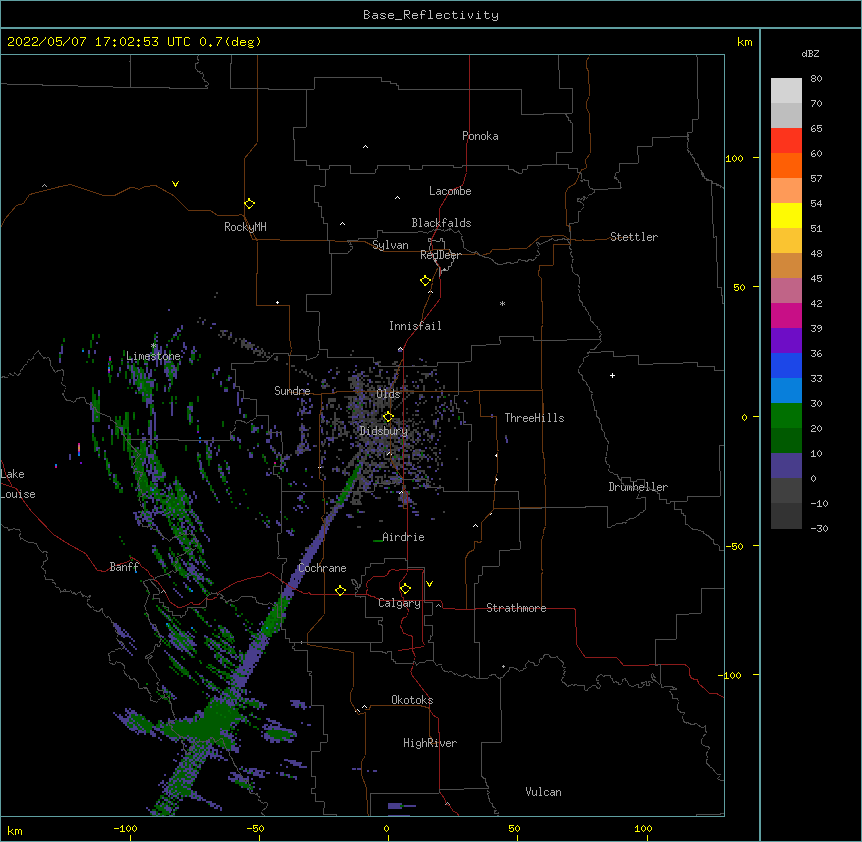
Task: Click the 0 label on the bottom axis
Action: [x=386, y=828]
